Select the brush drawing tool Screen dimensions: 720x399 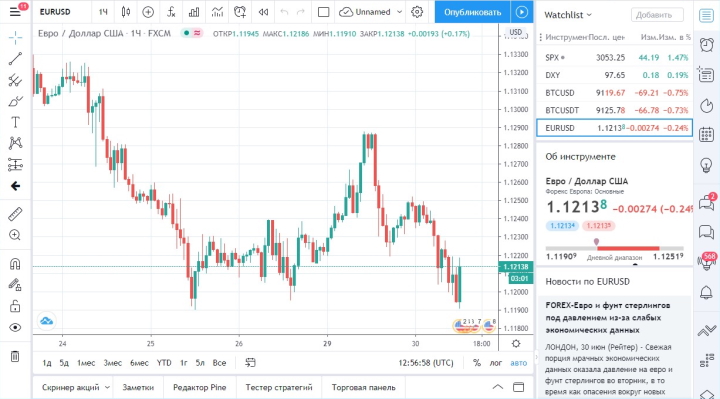[15, 101]
